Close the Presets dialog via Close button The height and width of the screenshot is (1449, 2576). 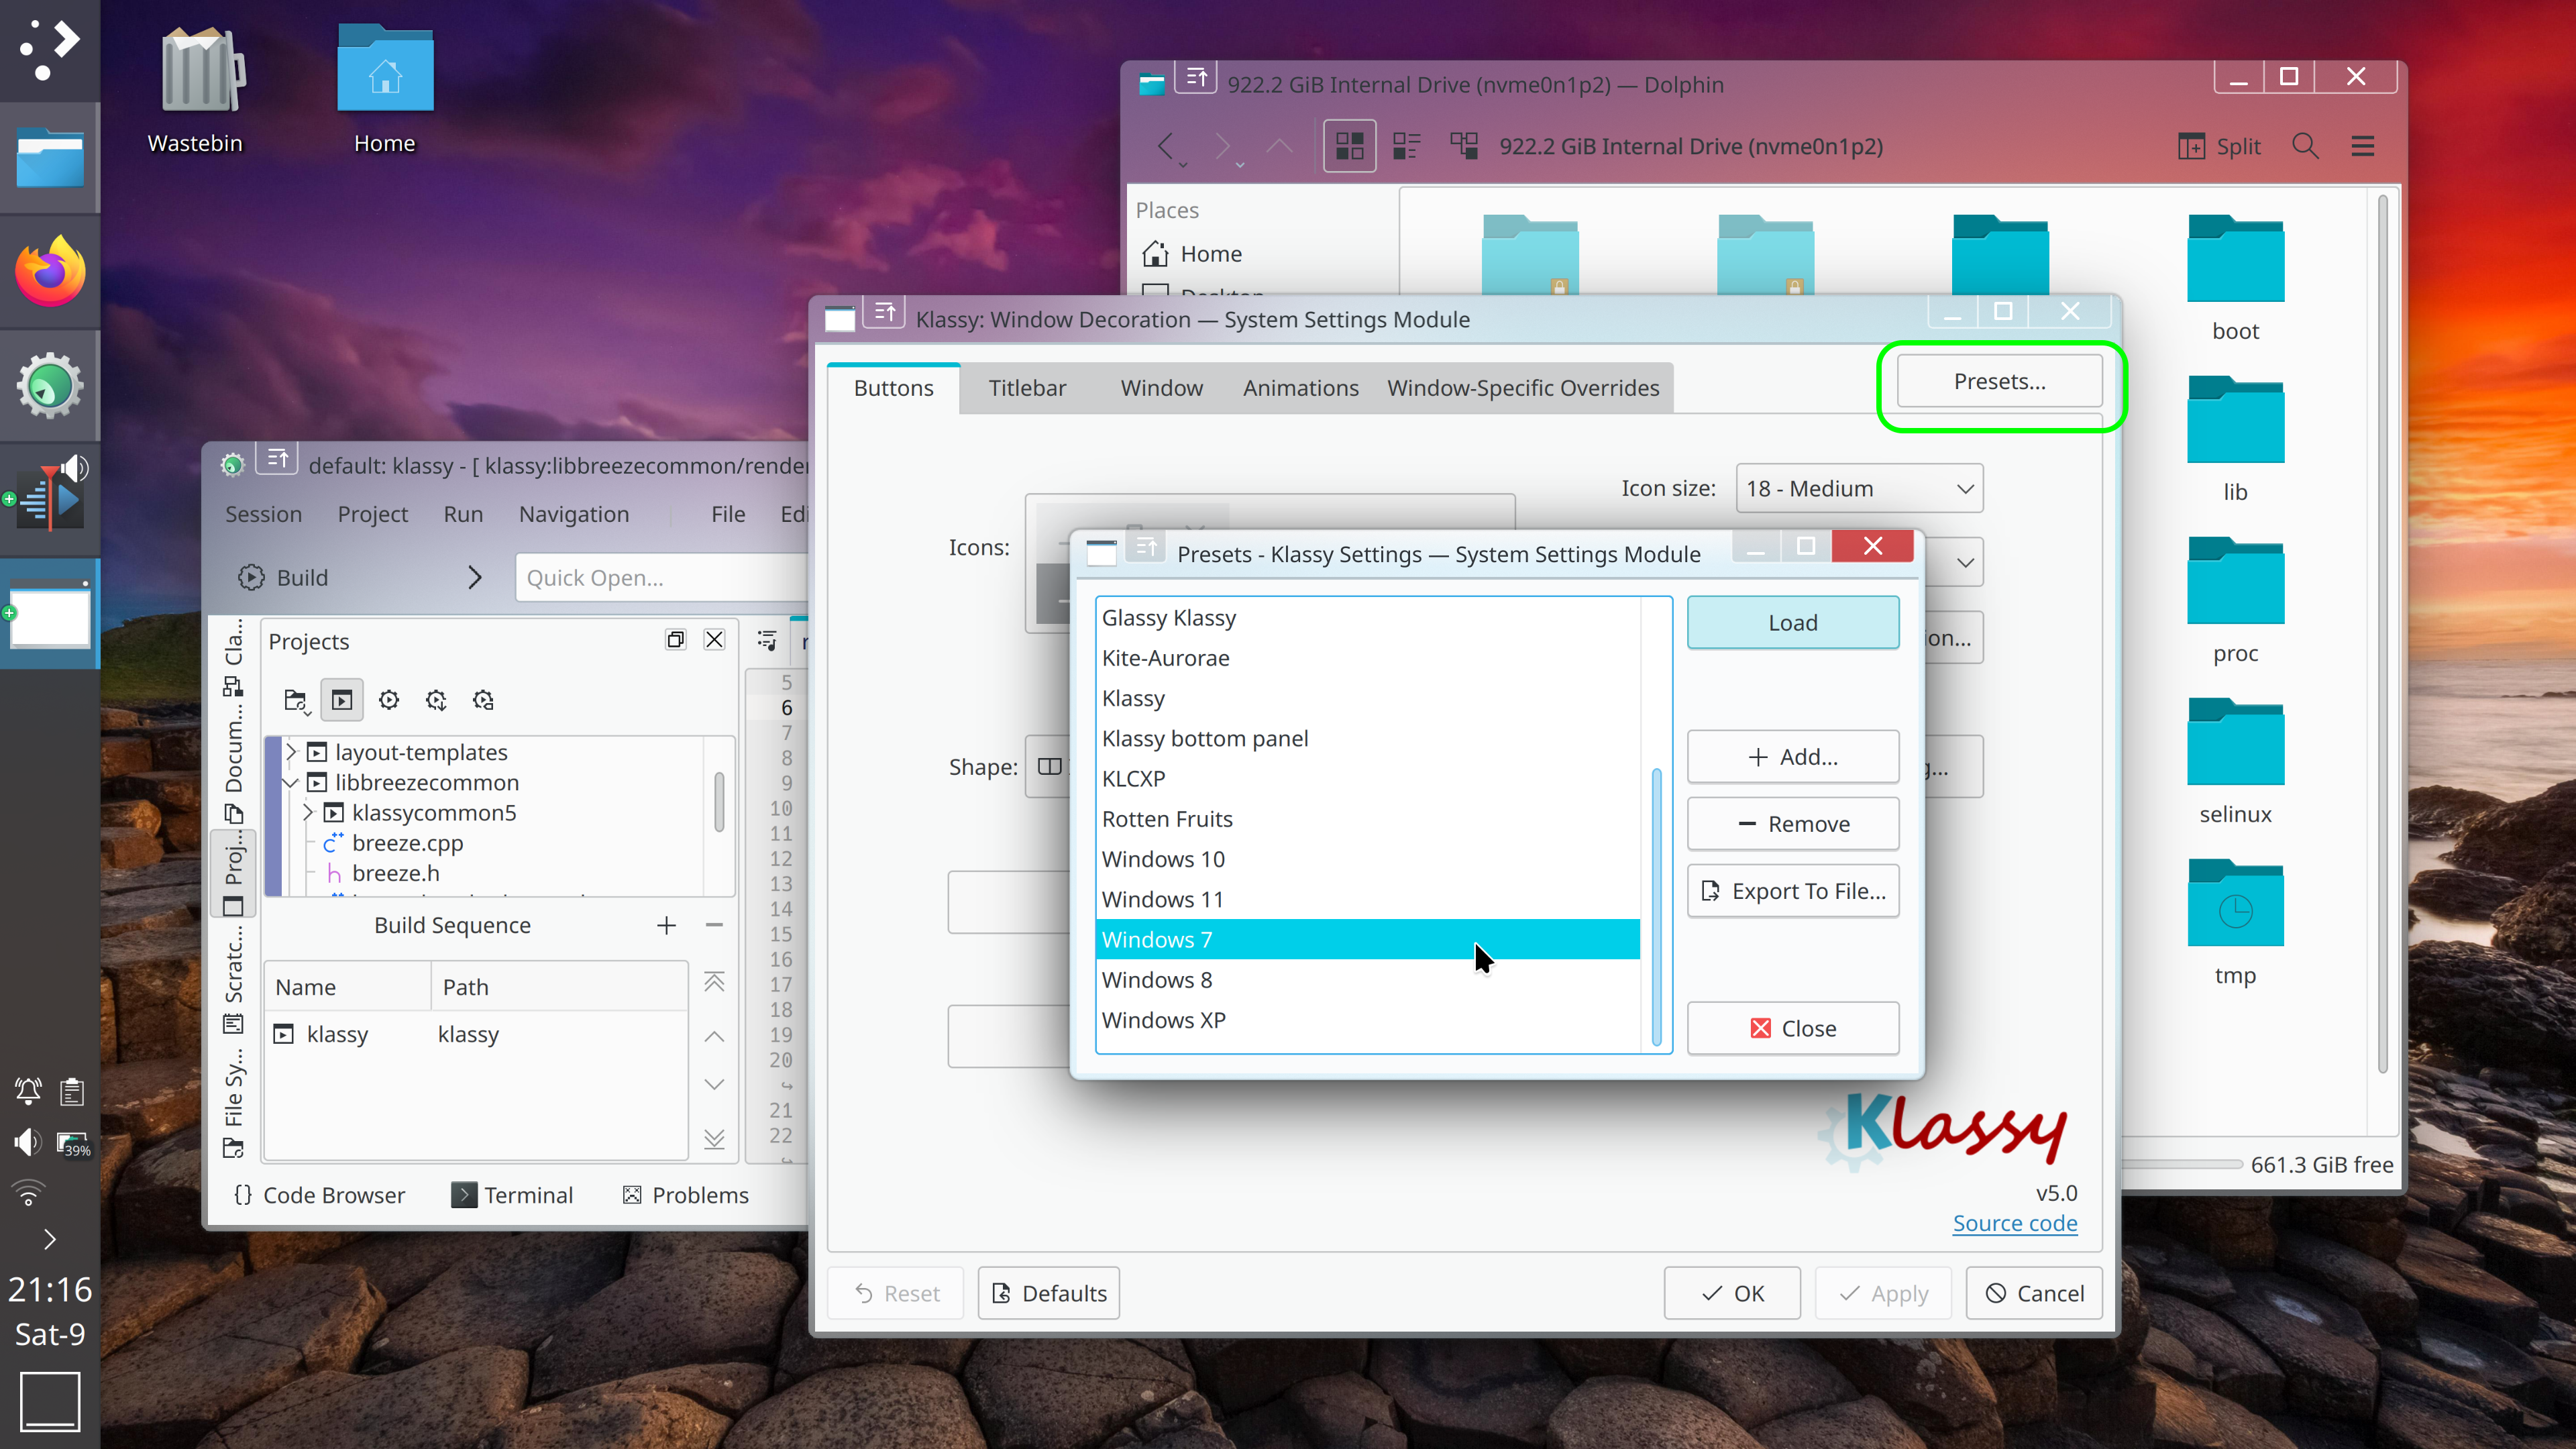(x=1793, y=1027)
